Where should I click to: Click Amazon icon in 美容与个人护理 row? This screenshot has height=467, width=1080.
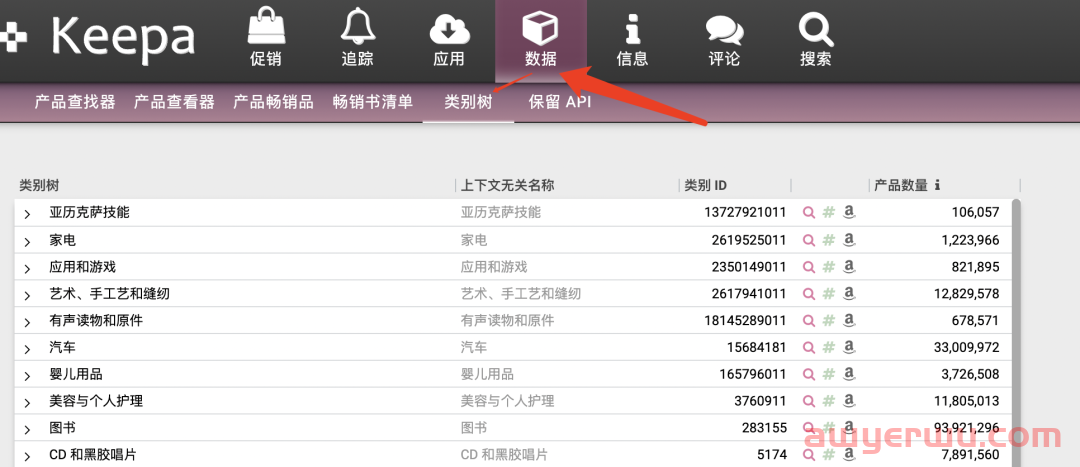[849, 401]
